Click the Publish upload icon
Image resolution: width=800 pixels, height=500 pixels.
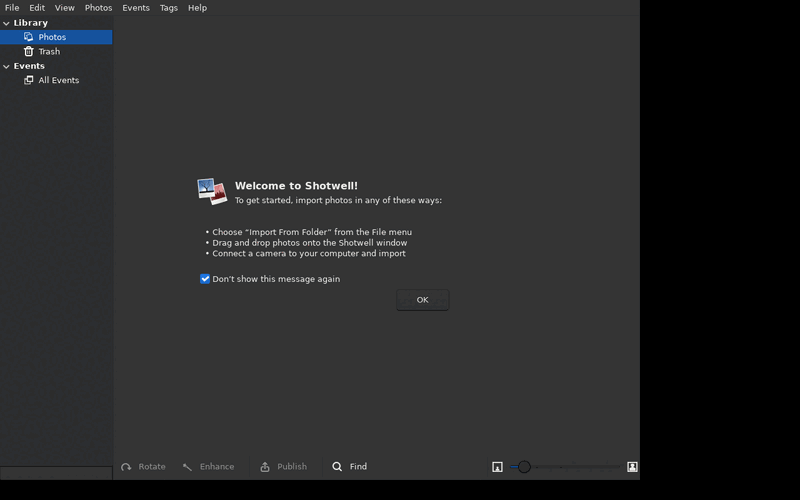pos(265,467)
